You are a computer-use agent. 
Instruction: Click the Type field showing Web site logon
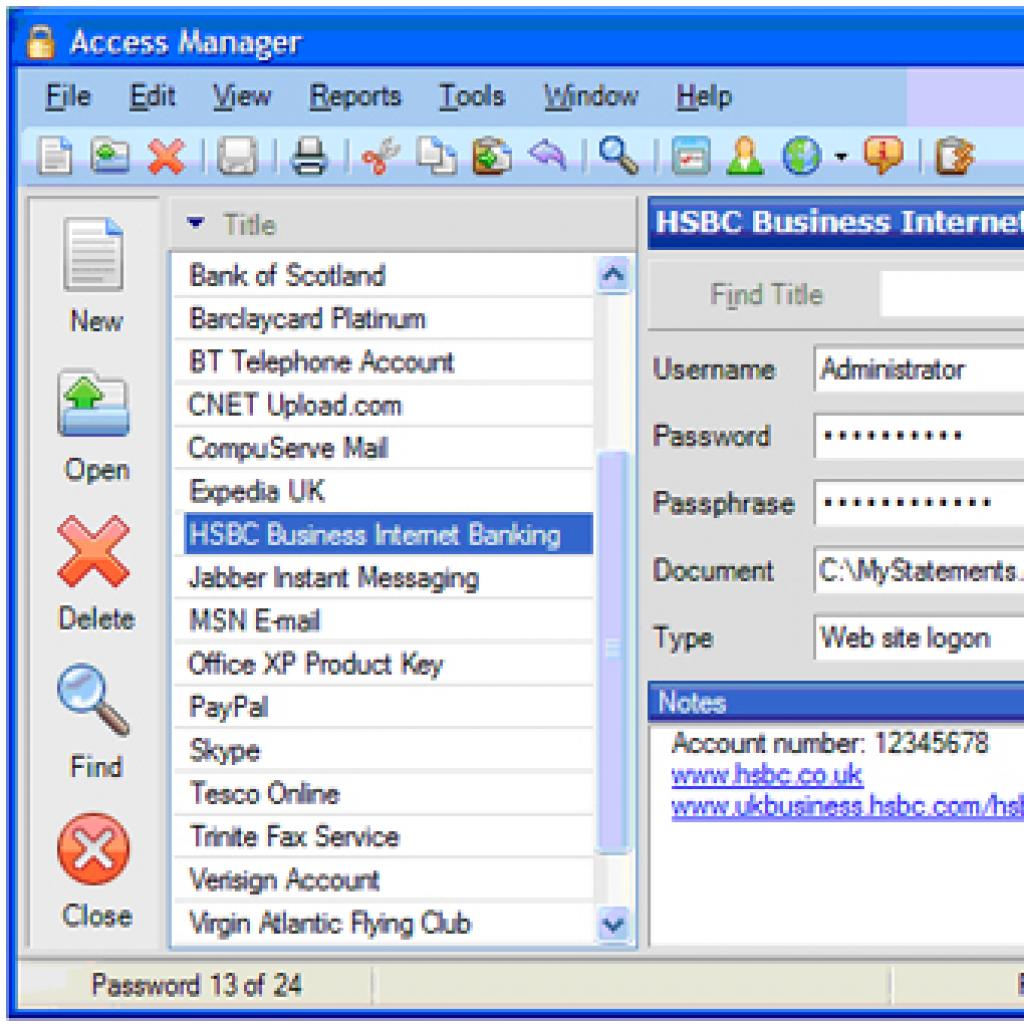click(x=919, y=637)
